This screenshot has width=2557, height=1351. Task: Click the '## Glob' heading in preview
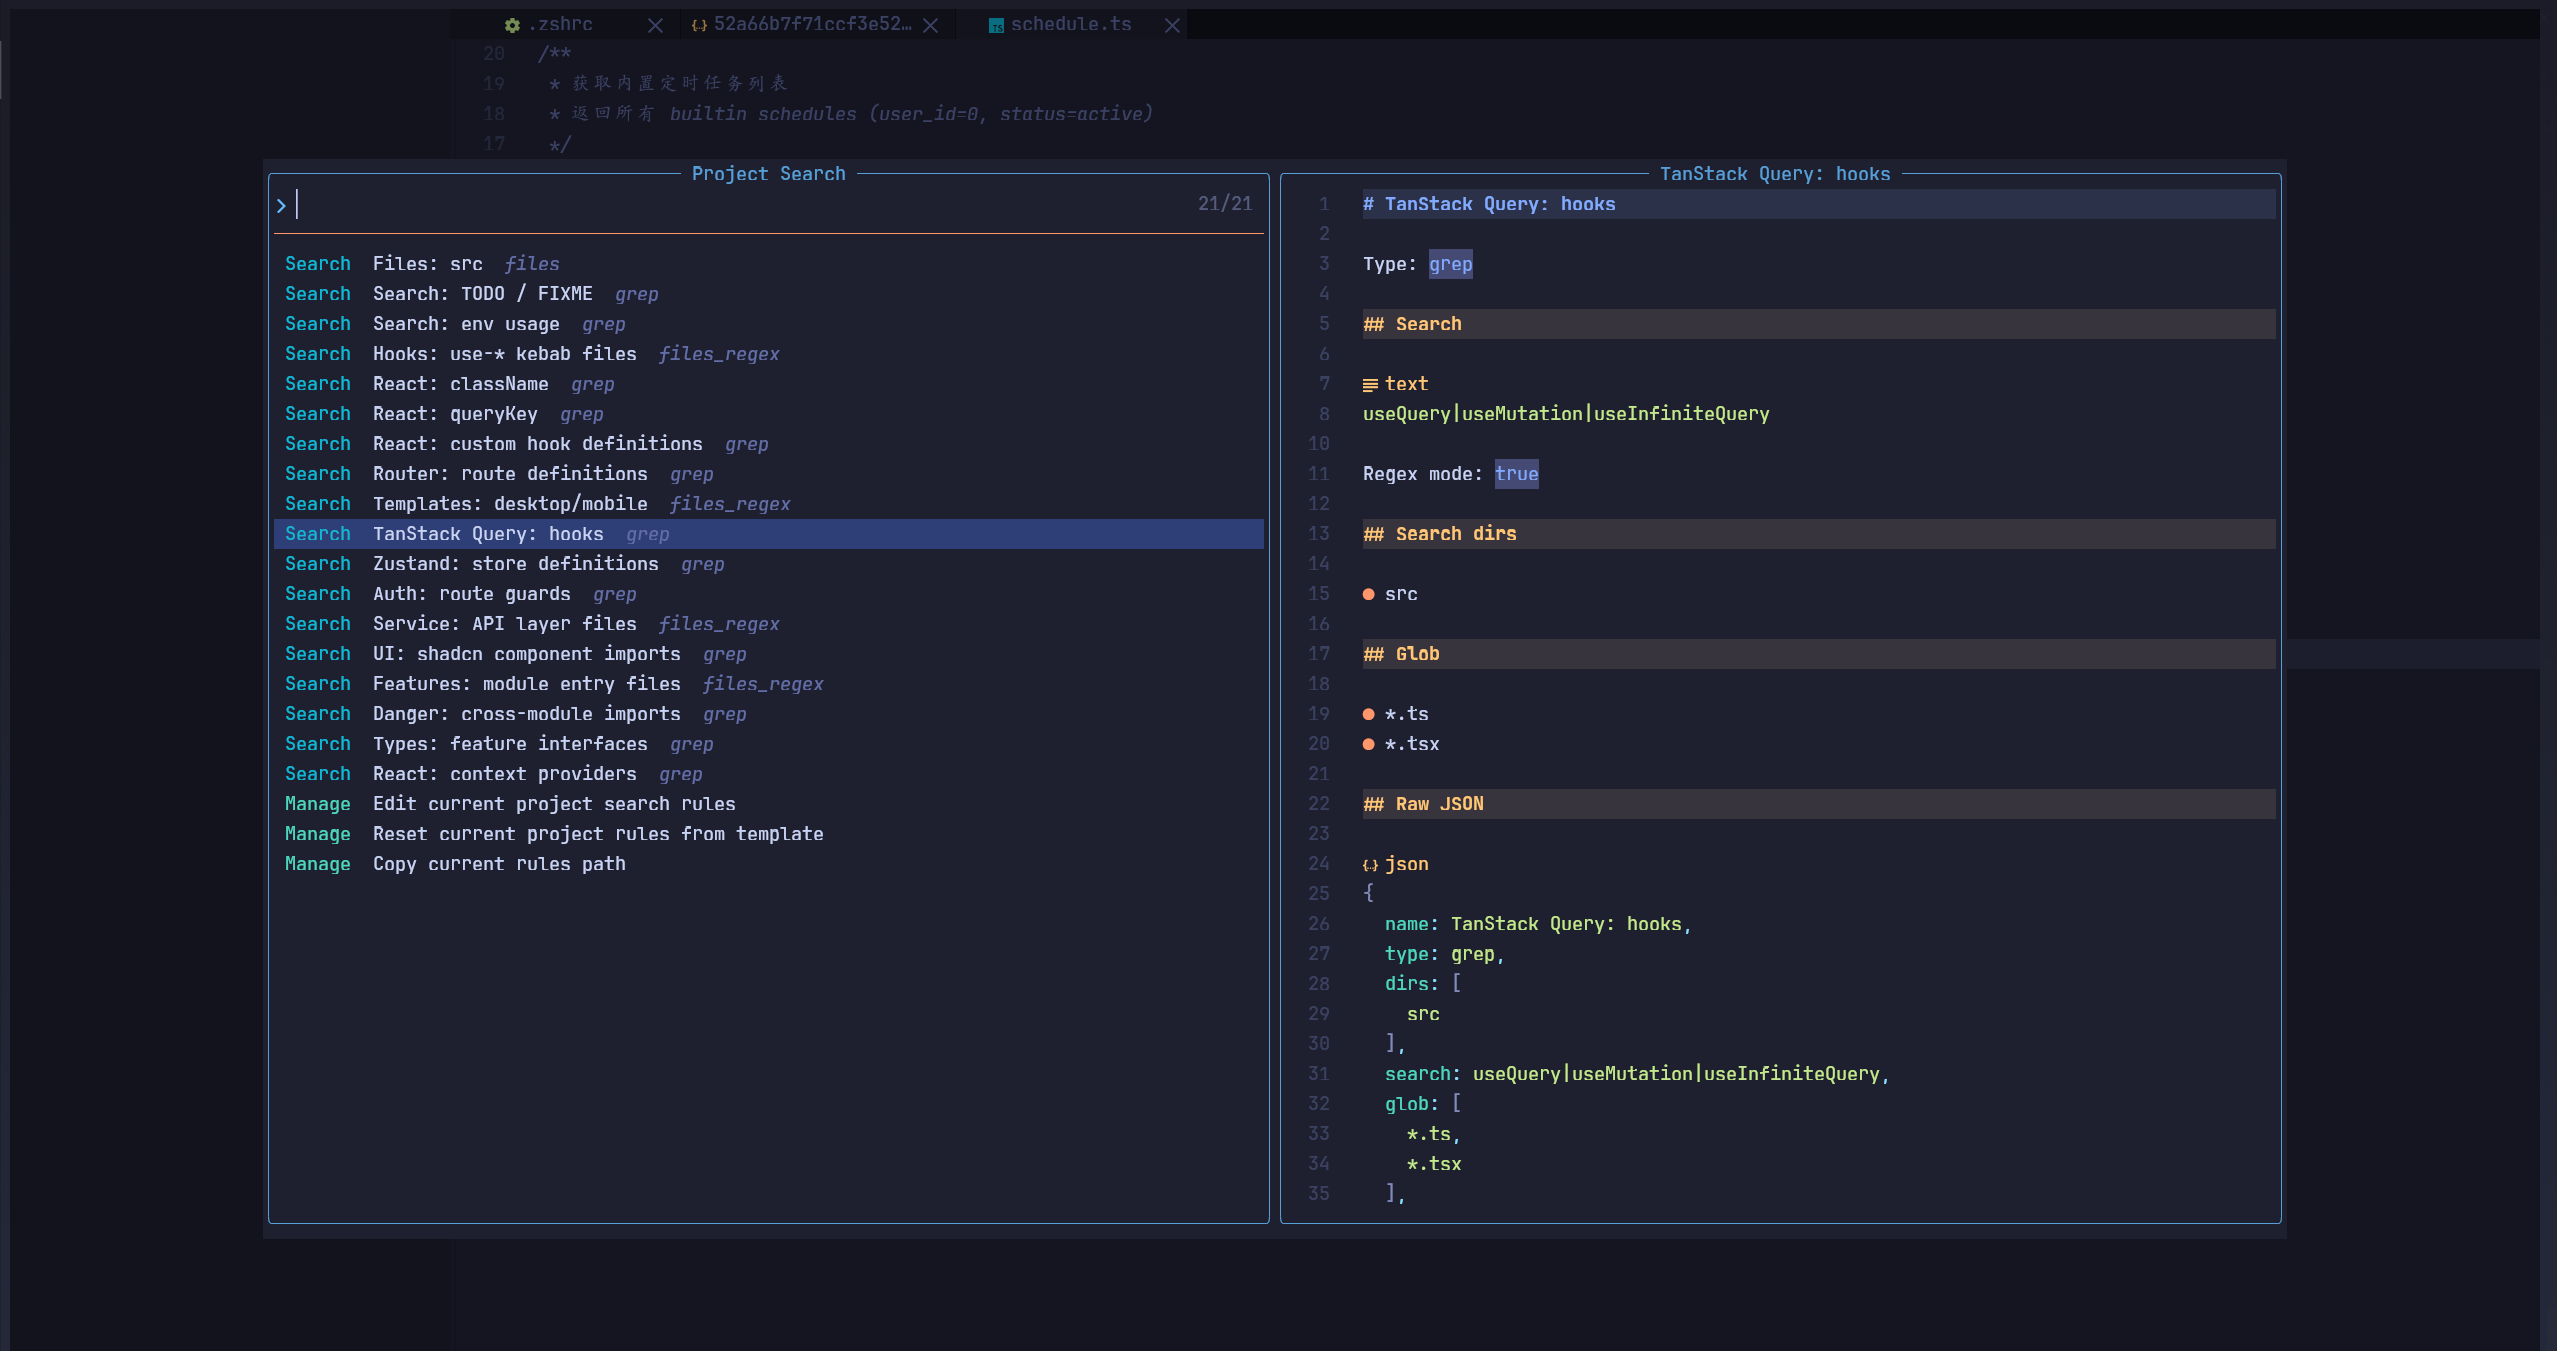[1401, 654]
